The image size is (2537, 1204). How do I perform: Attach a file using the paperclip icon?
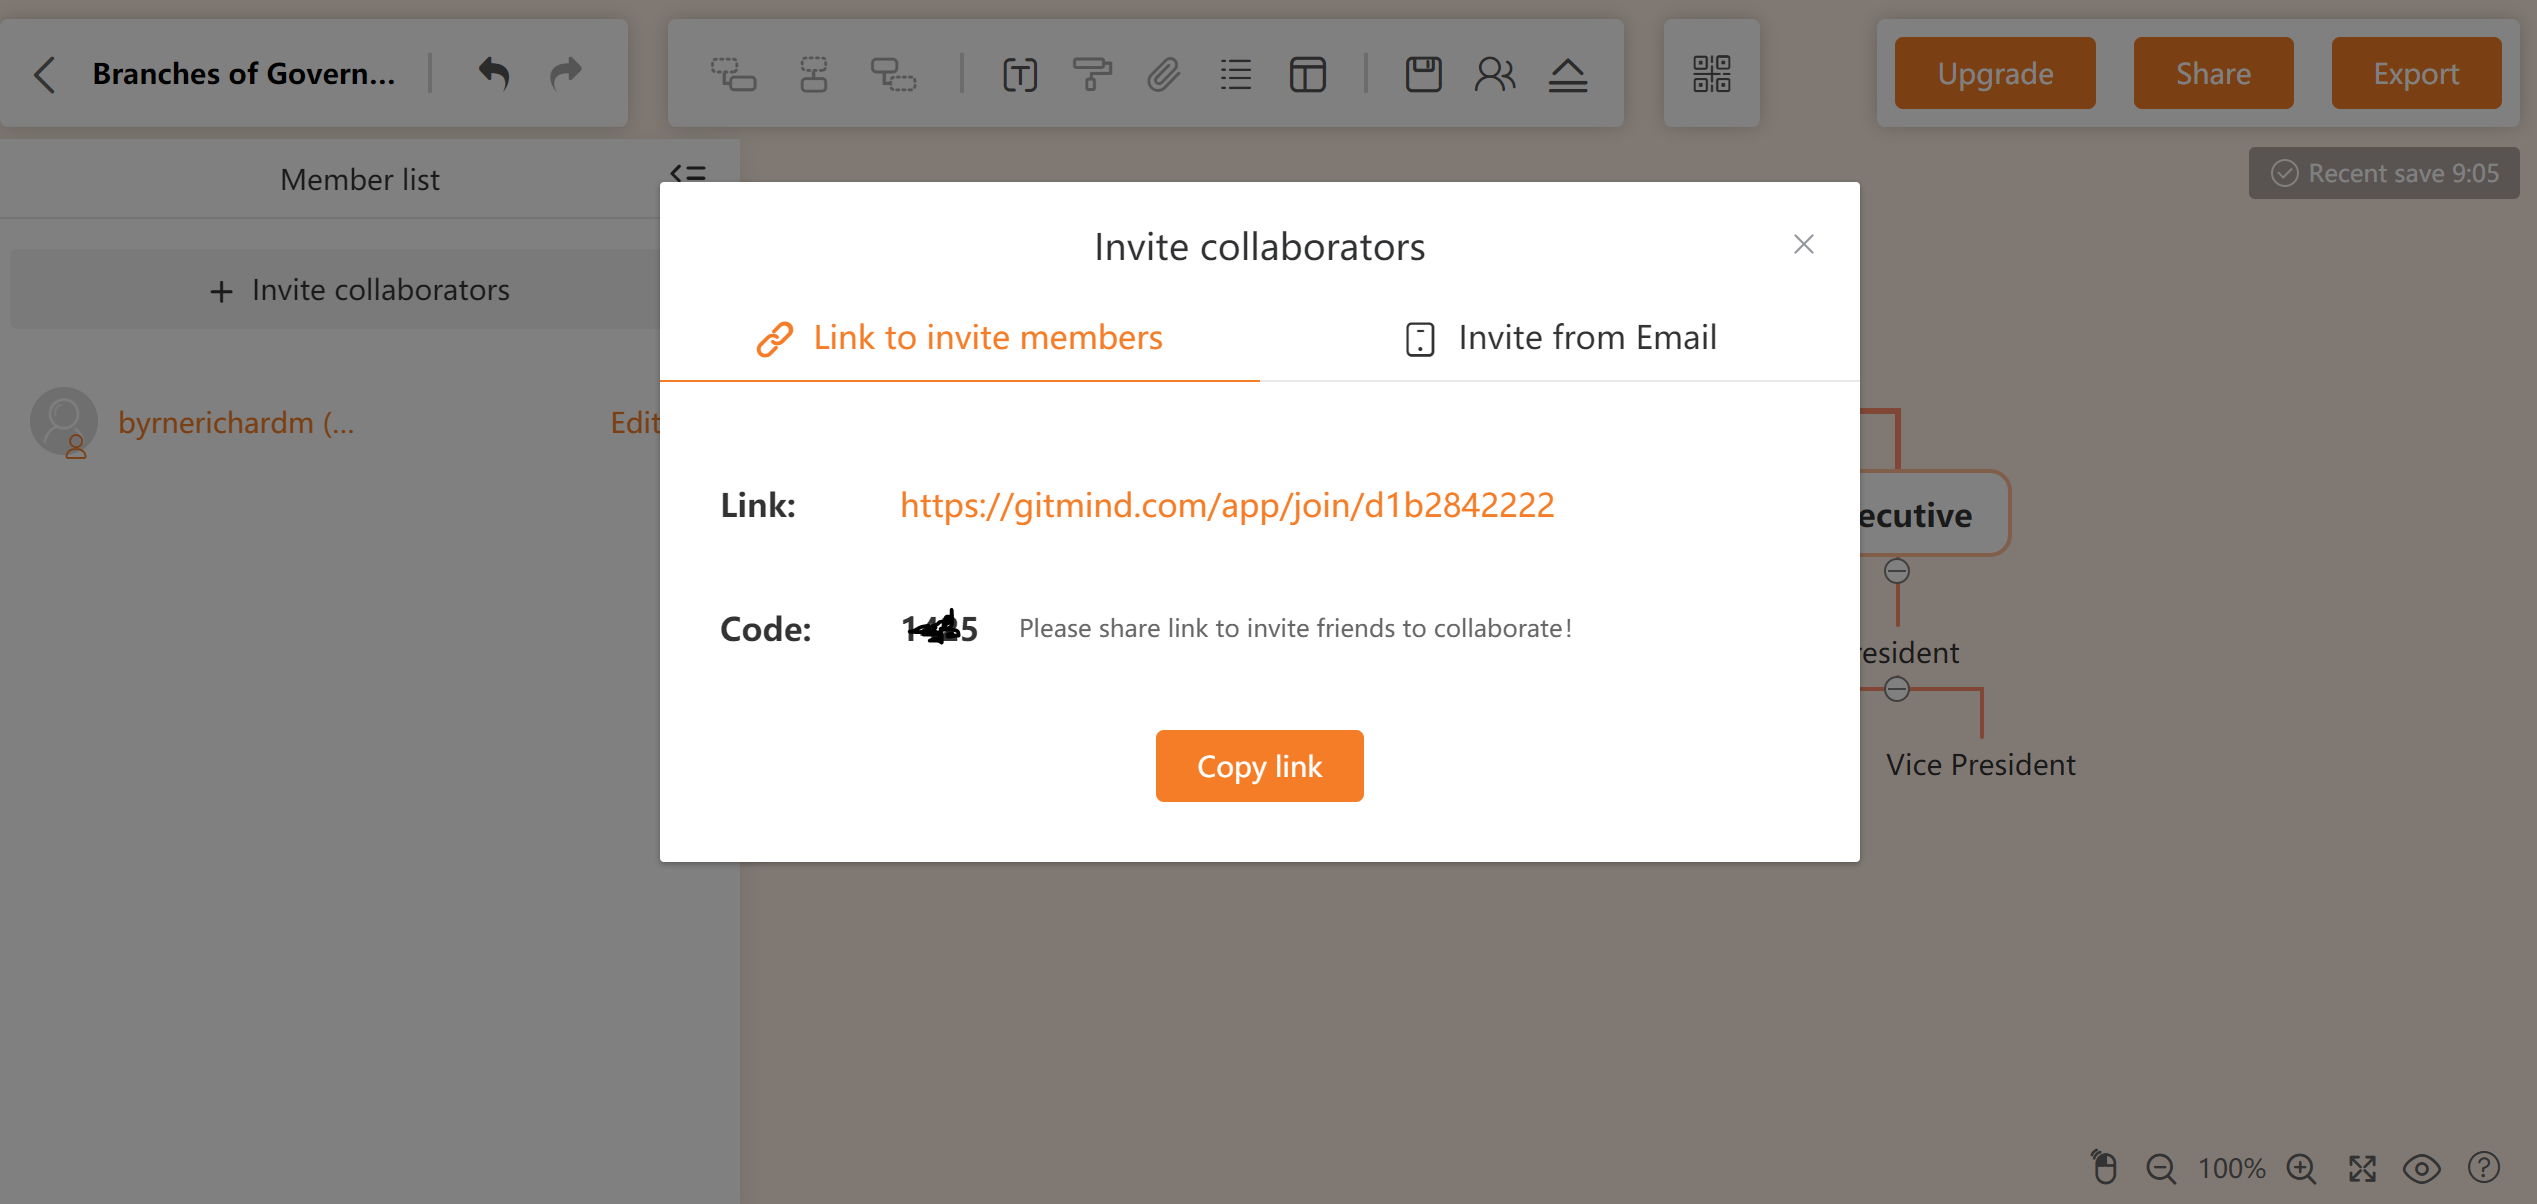coord(1162,73)
